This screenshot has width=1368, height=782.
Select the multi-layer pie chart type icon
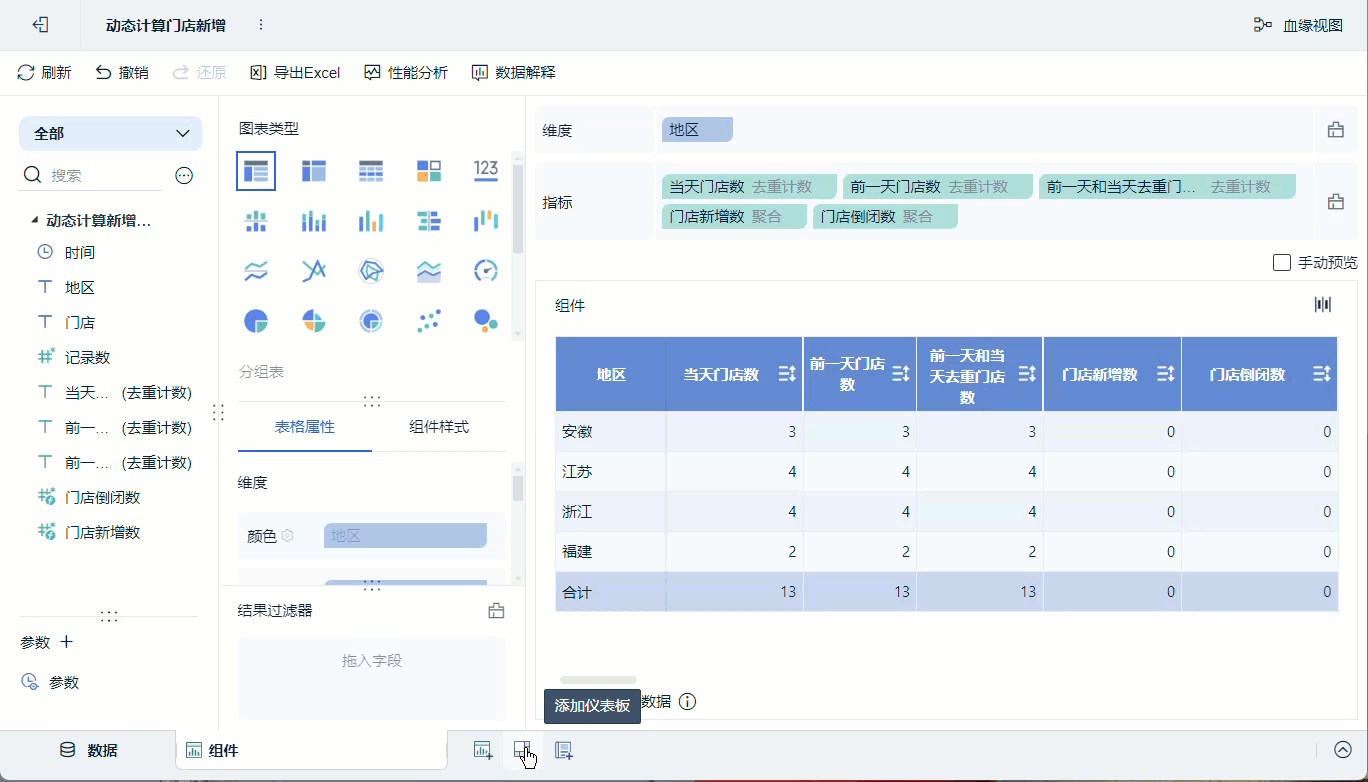pos(371,321)
